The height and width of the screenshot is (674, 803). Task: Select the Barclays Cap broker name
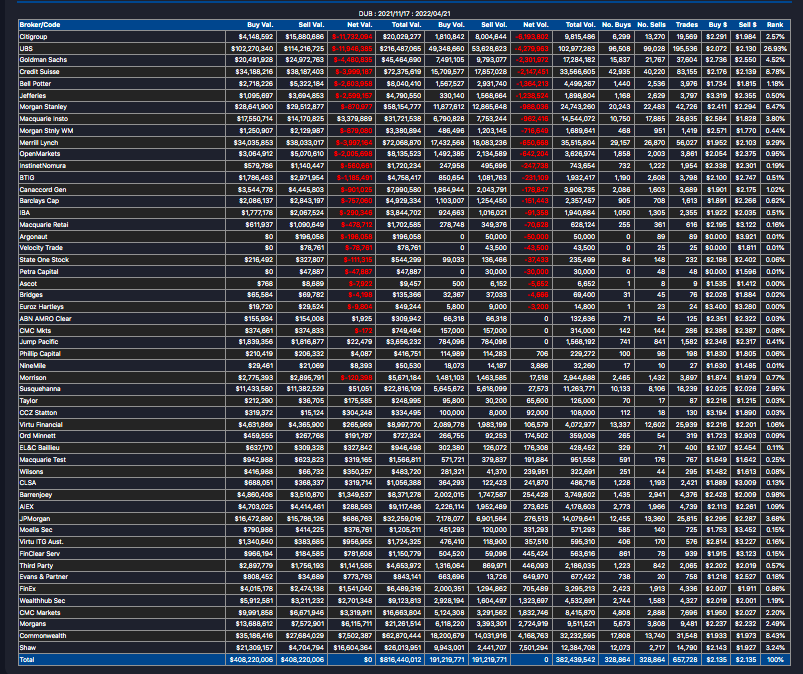39,201
